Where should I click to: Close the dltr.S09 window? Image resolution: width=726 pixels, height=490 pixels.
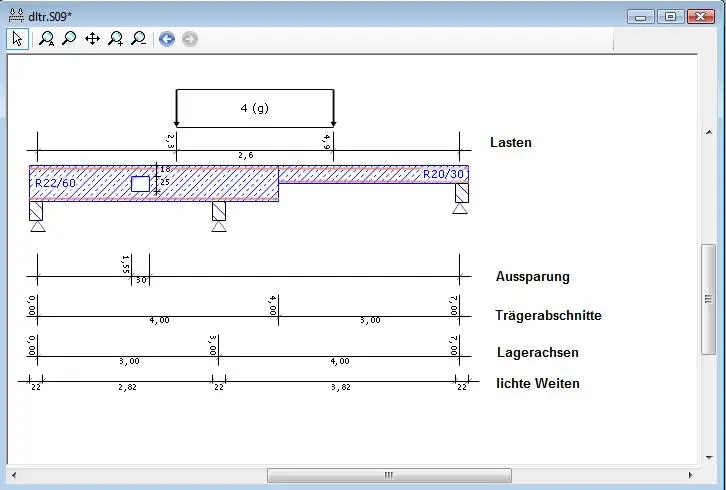(701, 17)
